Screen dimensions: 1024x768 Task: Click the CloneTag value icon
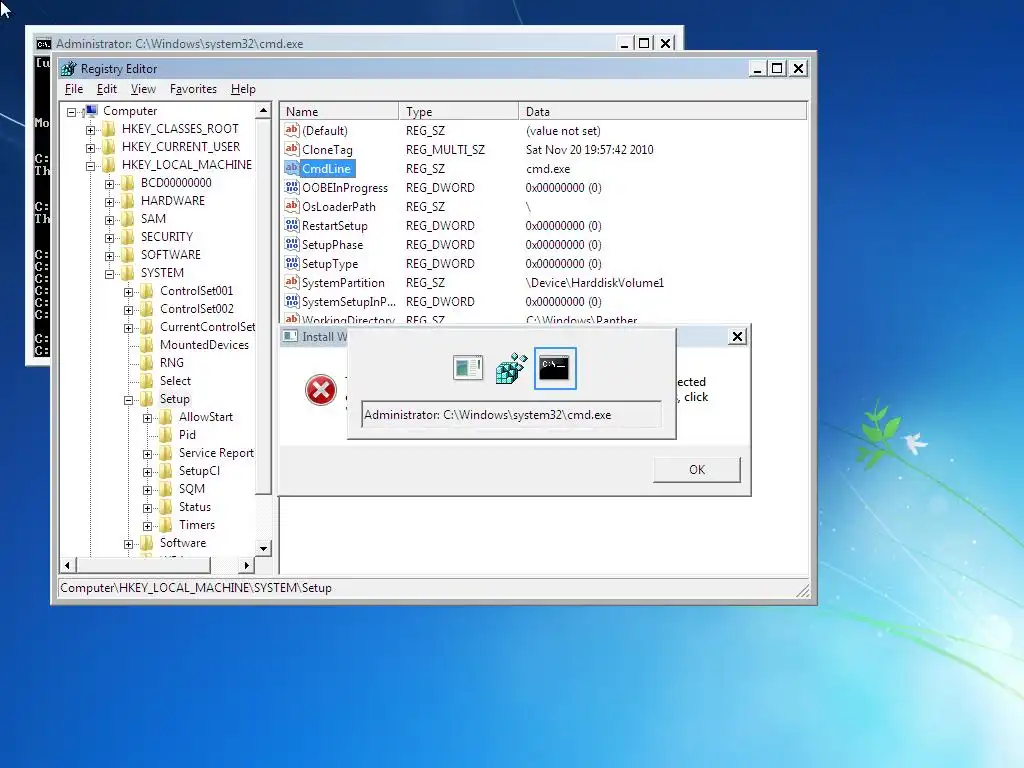[292, 149]
